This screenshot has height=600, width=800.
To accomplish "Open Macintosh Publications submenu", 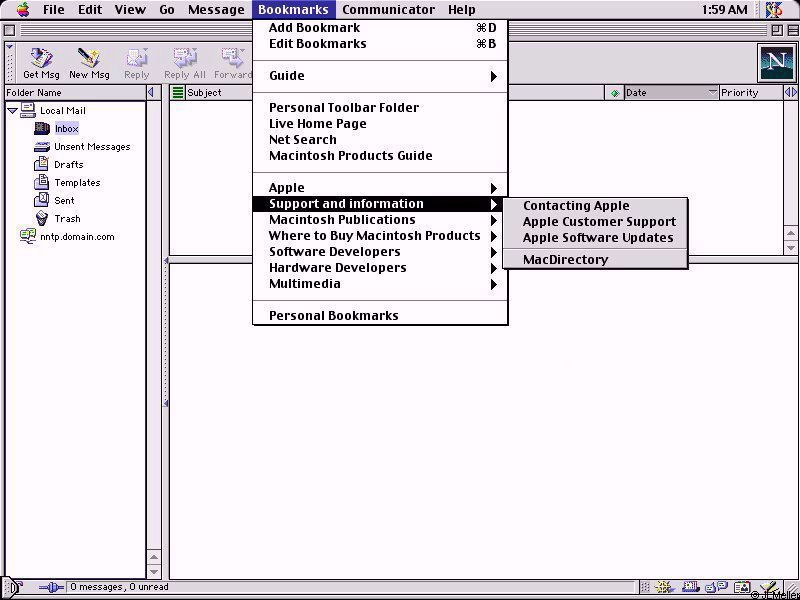I will [381, 220].
